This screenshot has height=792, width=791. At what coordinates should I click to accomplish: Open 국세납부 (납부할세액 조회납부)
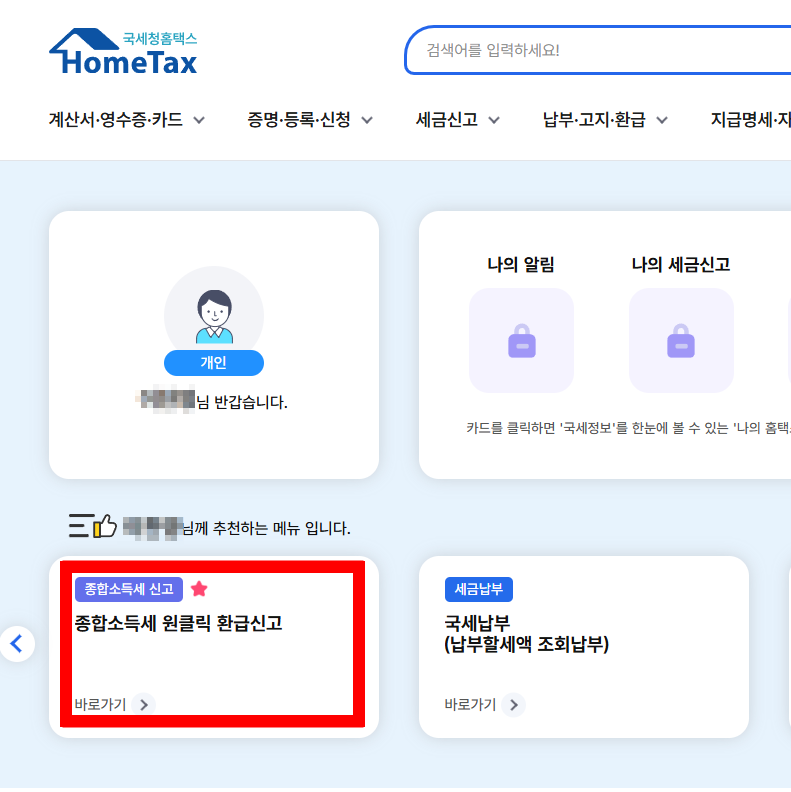point(526,634)
